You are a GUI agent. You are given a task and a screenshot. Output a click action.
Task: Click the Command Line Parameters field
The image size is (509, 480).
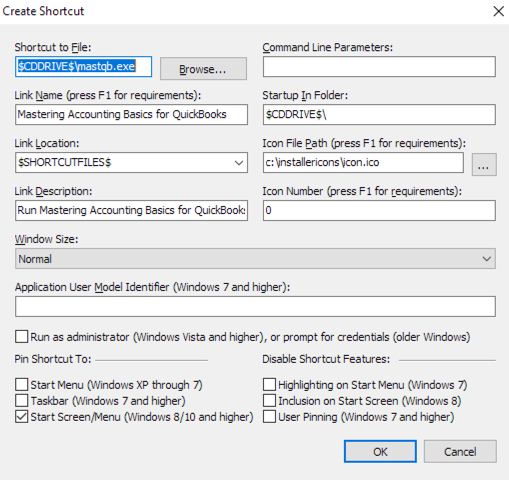pyautogui.click(x=379, y=67)
